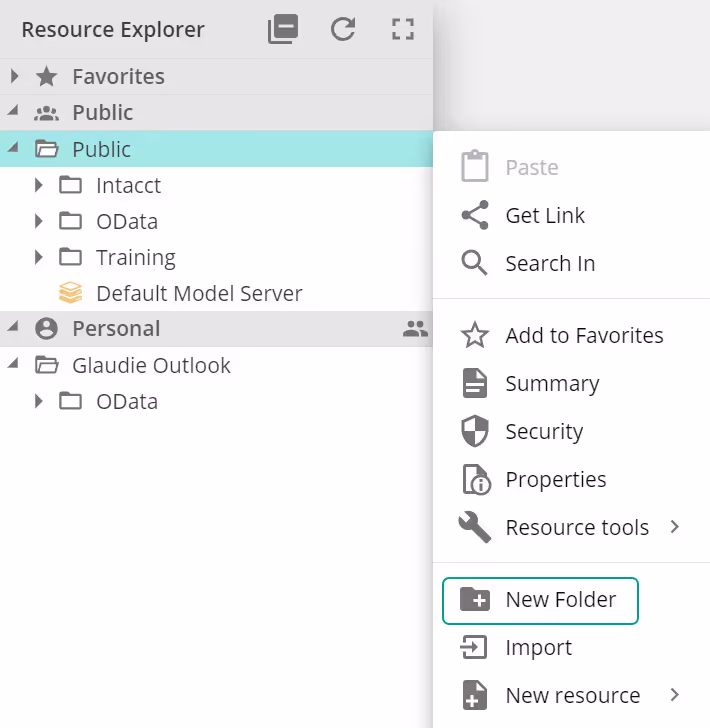Expand the Favorites section

tap(15, 76)
